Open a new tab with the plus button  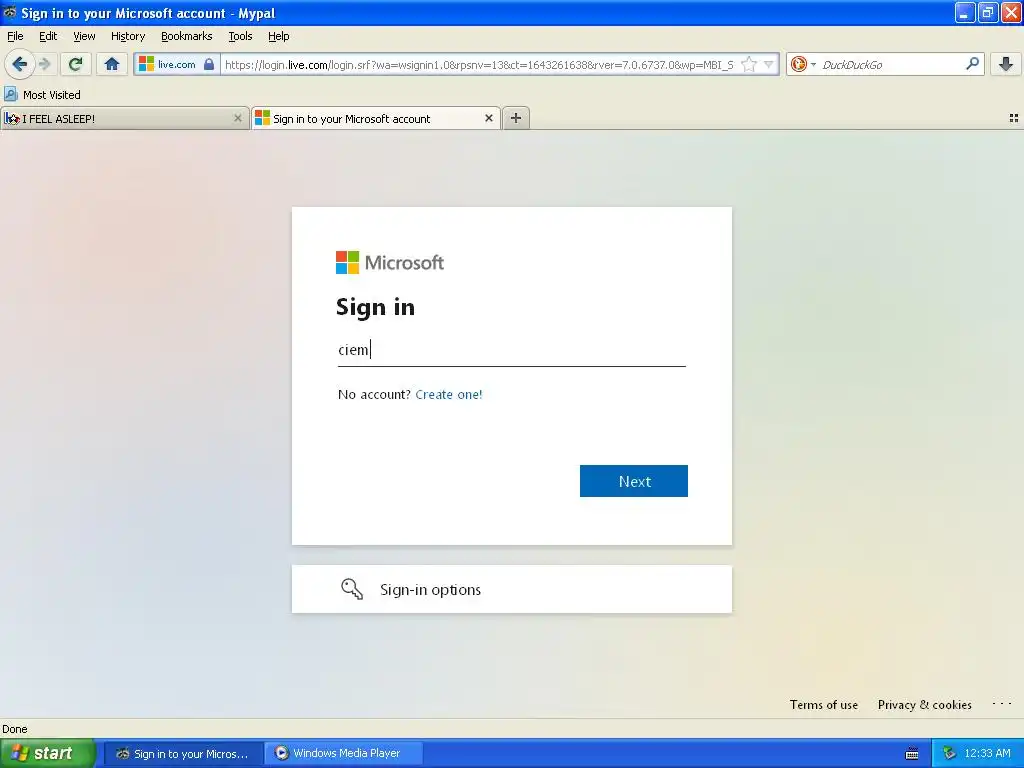(x=516, y=118)
